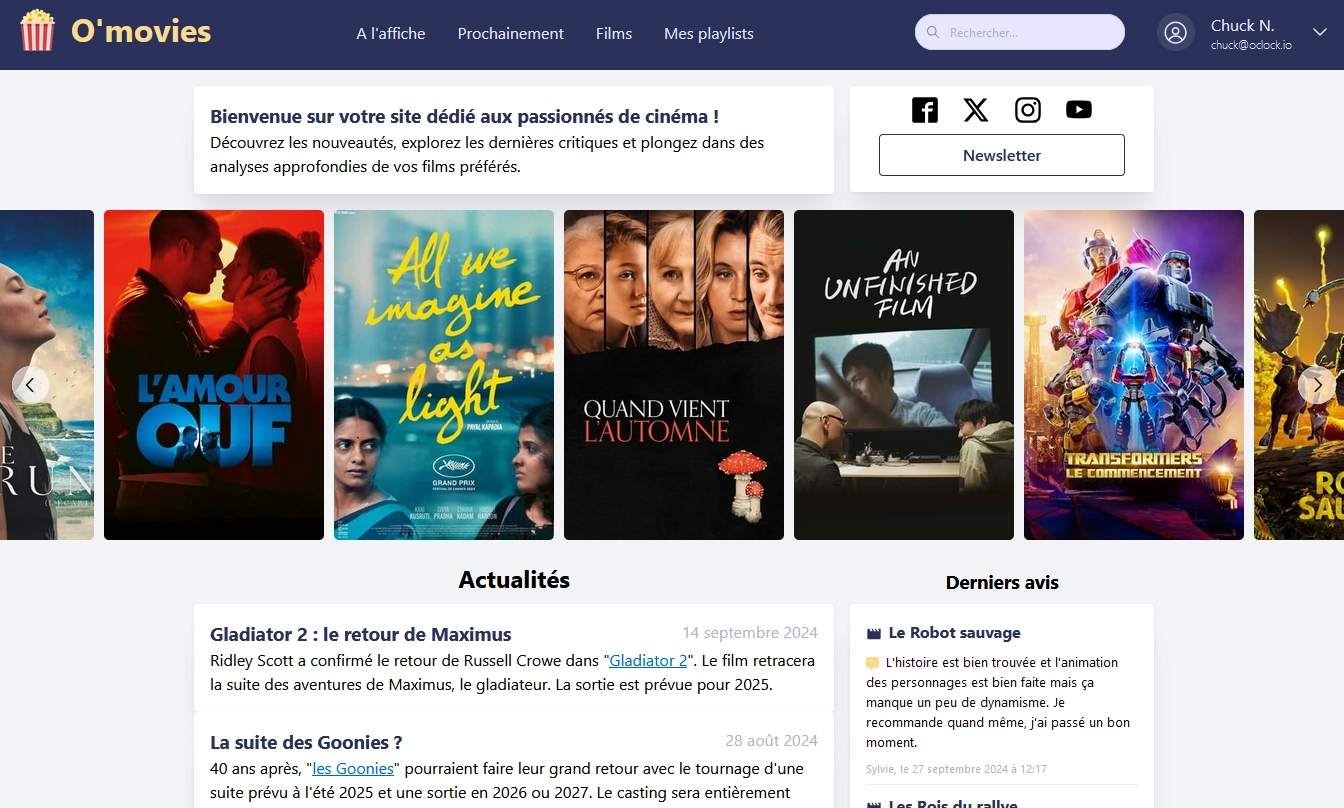Click the Chuck N. user name
The width and height of the screenshot is (1344, 808).
click(x=1242, y=26)
